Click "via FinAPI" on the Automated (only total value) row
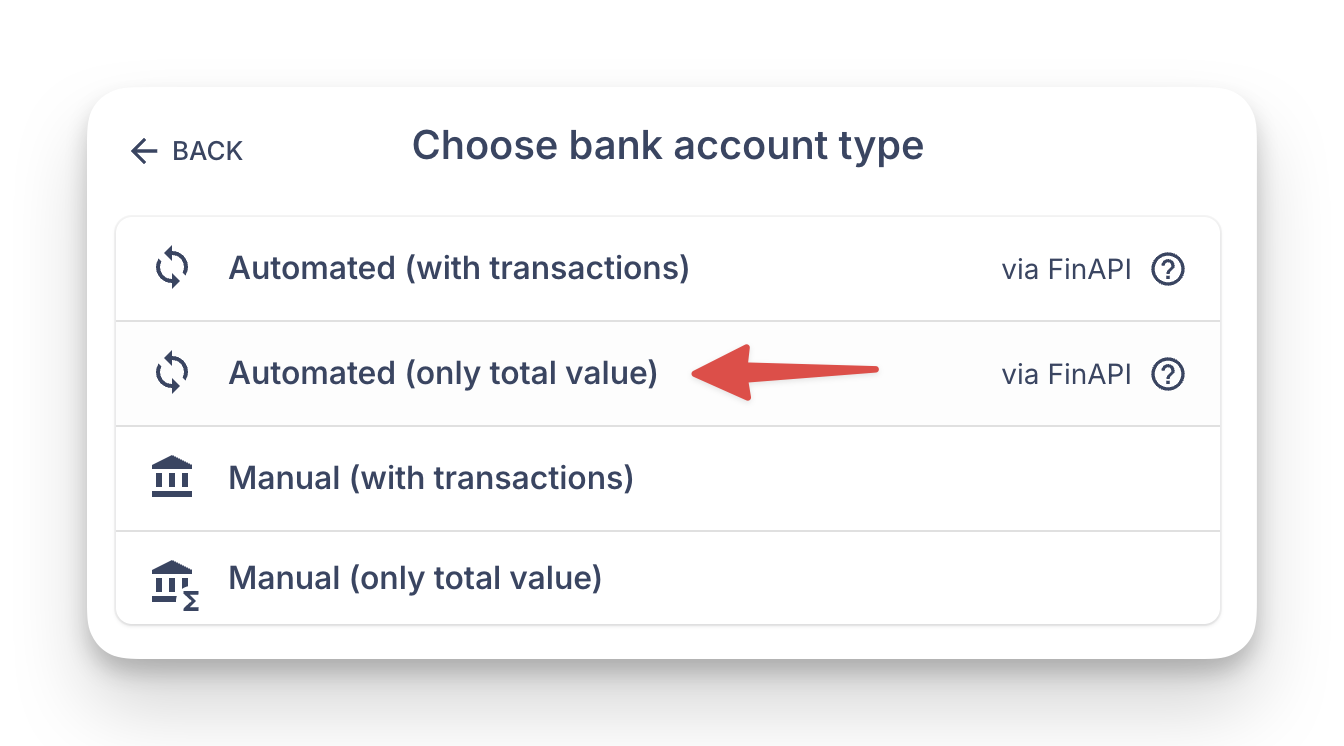This screenshot has height=746, width=1344. 1066,374
